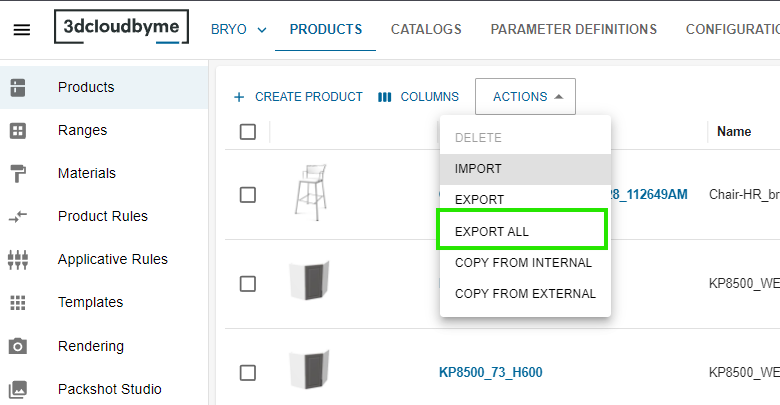
Task: Choose COPY FROM INTERNAL menu entry
Action: click(525, 263)
